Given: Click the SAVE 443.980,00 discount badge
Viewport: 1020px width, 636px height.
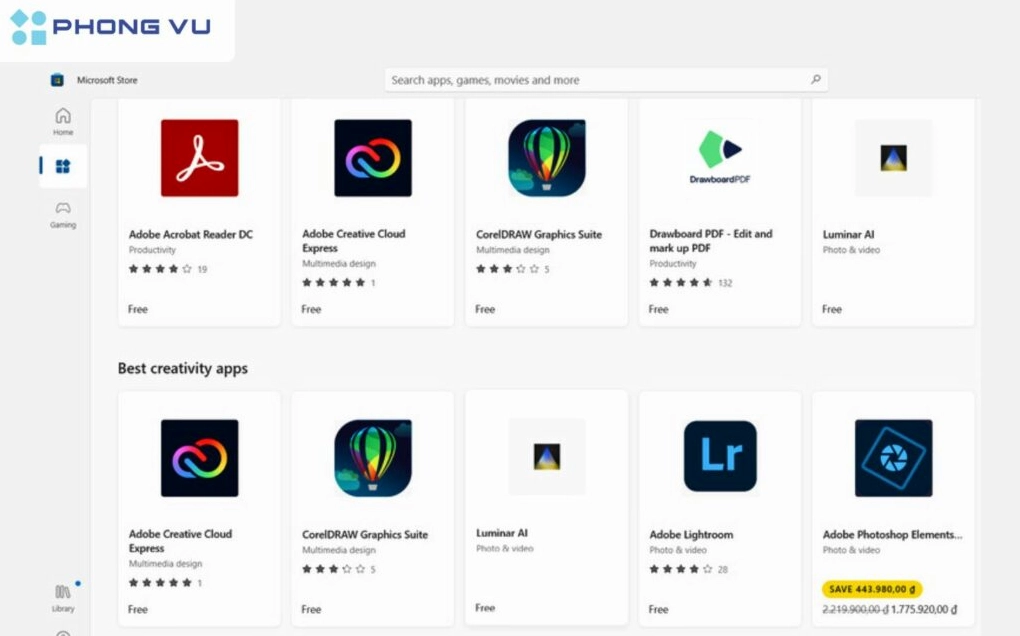Looking at the screenshot, I should point(872,589).
